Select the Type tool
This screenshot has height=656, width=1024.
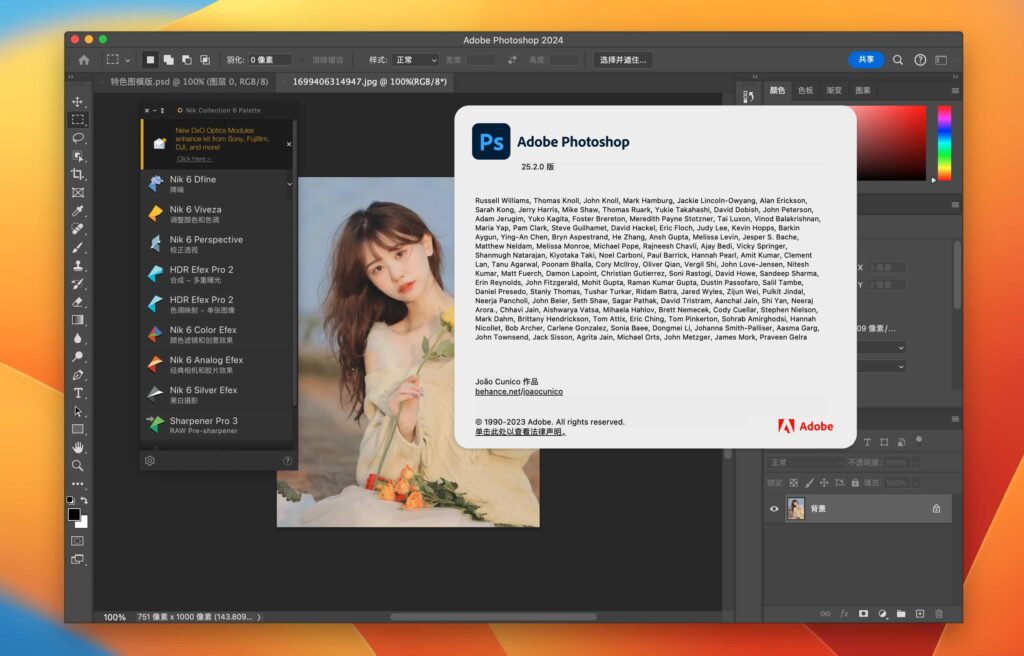pos(78,393)
